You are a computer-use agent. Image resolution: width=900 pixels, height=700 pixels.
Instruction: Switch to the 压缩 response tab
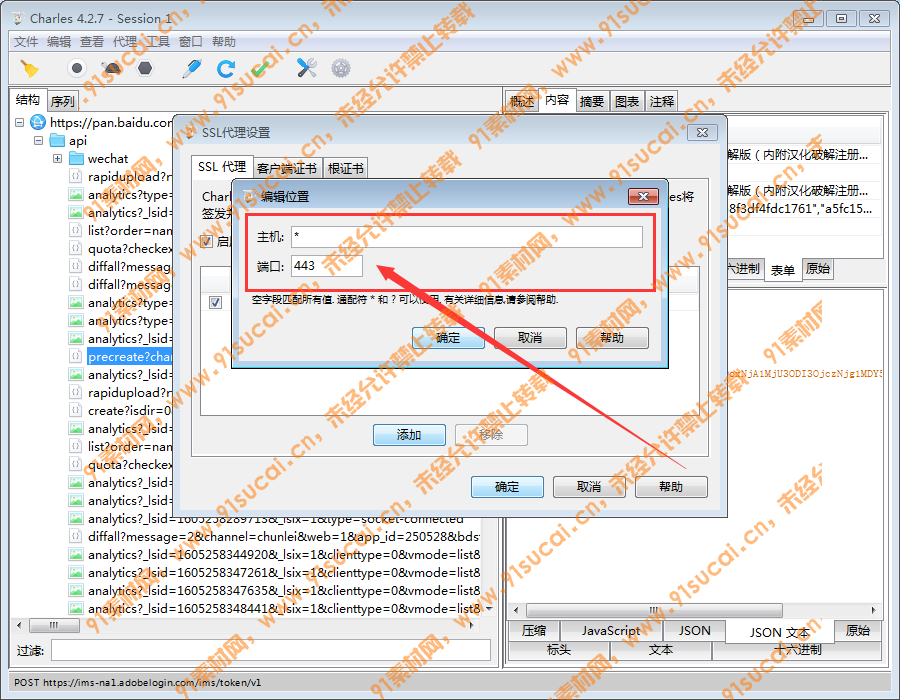534,631
